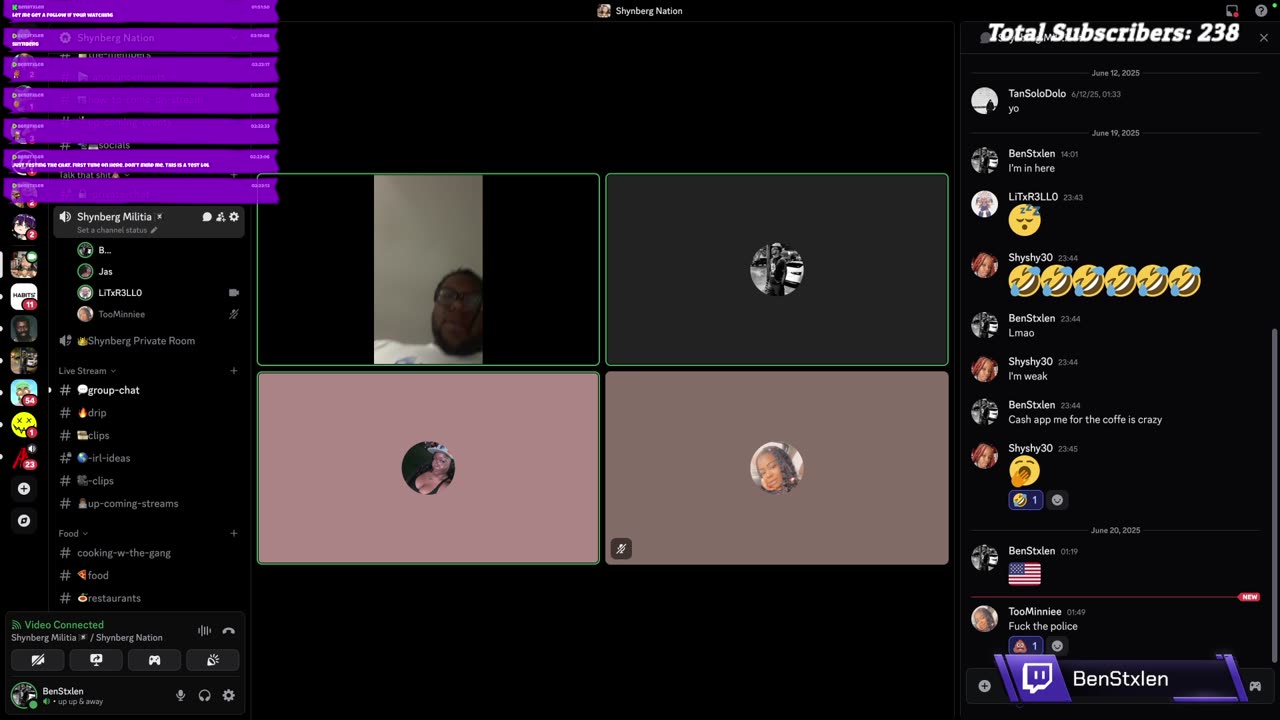Toggle noise suppression waveform icon
The height and width of the screenshot is (720, 1280).
(204, 631)
